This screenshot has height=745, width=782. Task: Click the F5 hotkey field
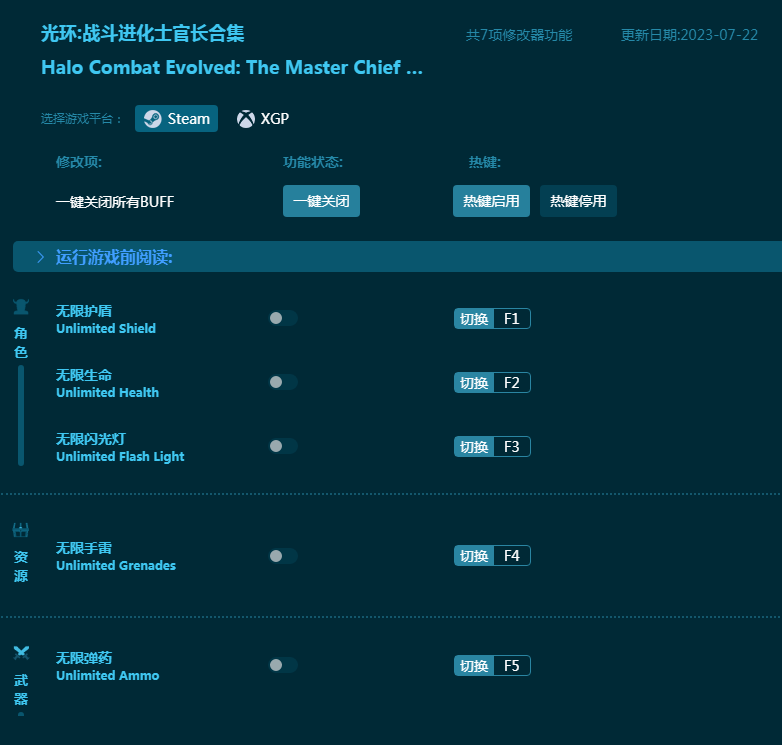pos(512,666)
